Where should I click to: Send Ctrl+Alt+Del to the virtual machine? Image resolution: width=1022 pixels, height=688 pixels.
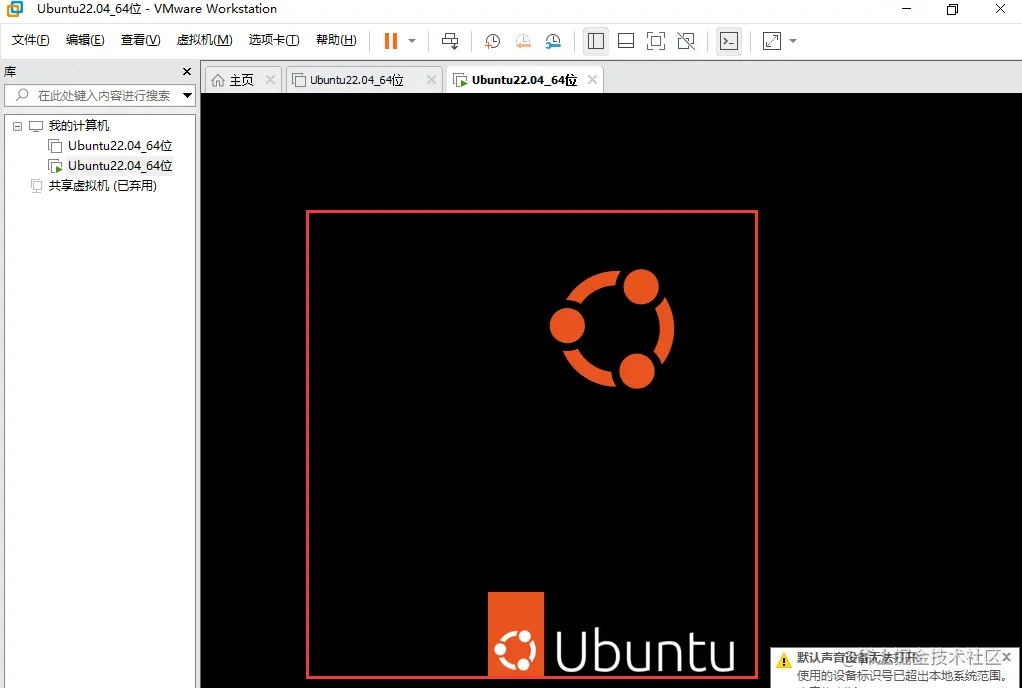[450, 41]
